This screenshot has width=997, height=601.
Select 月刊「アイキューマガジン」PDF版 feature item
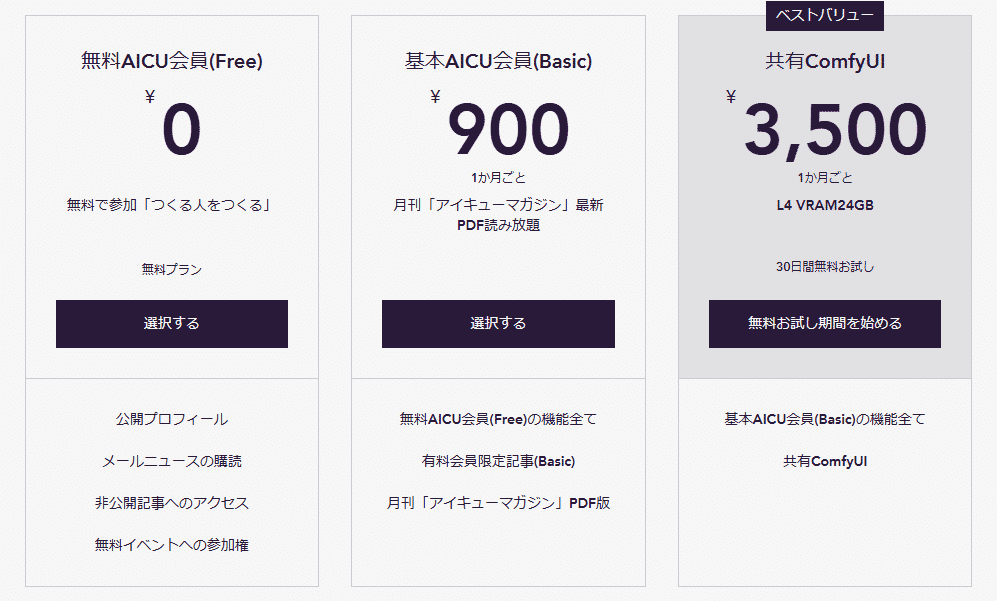point(497,503)
